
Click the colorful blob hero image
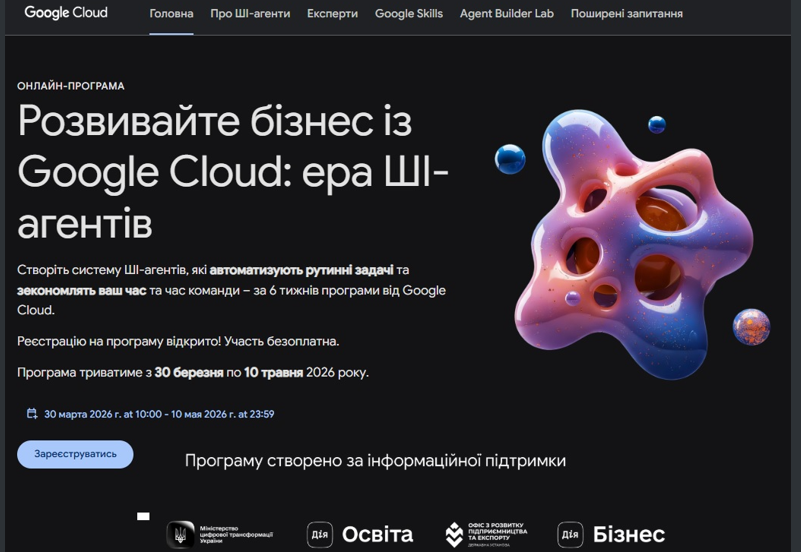[x=633, y=245]
